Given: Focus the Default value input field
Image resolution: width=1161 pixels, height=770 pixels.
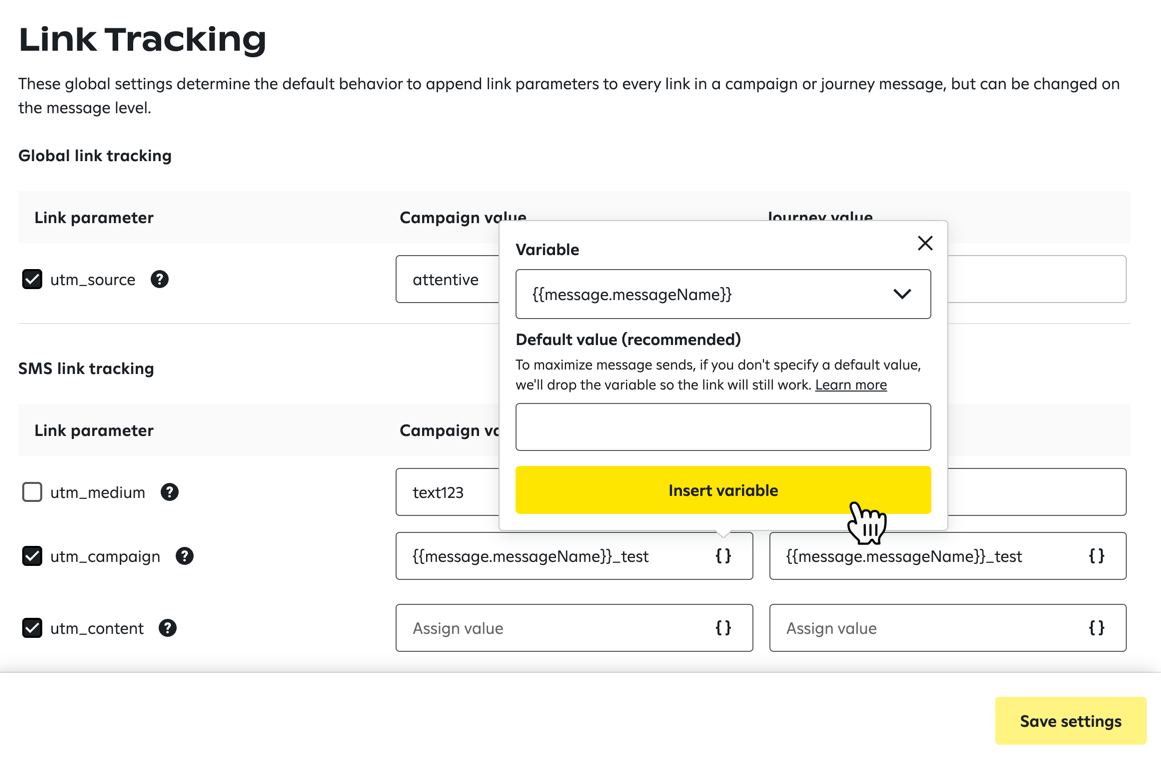Looking at the screenshot, I should (722, 426).
